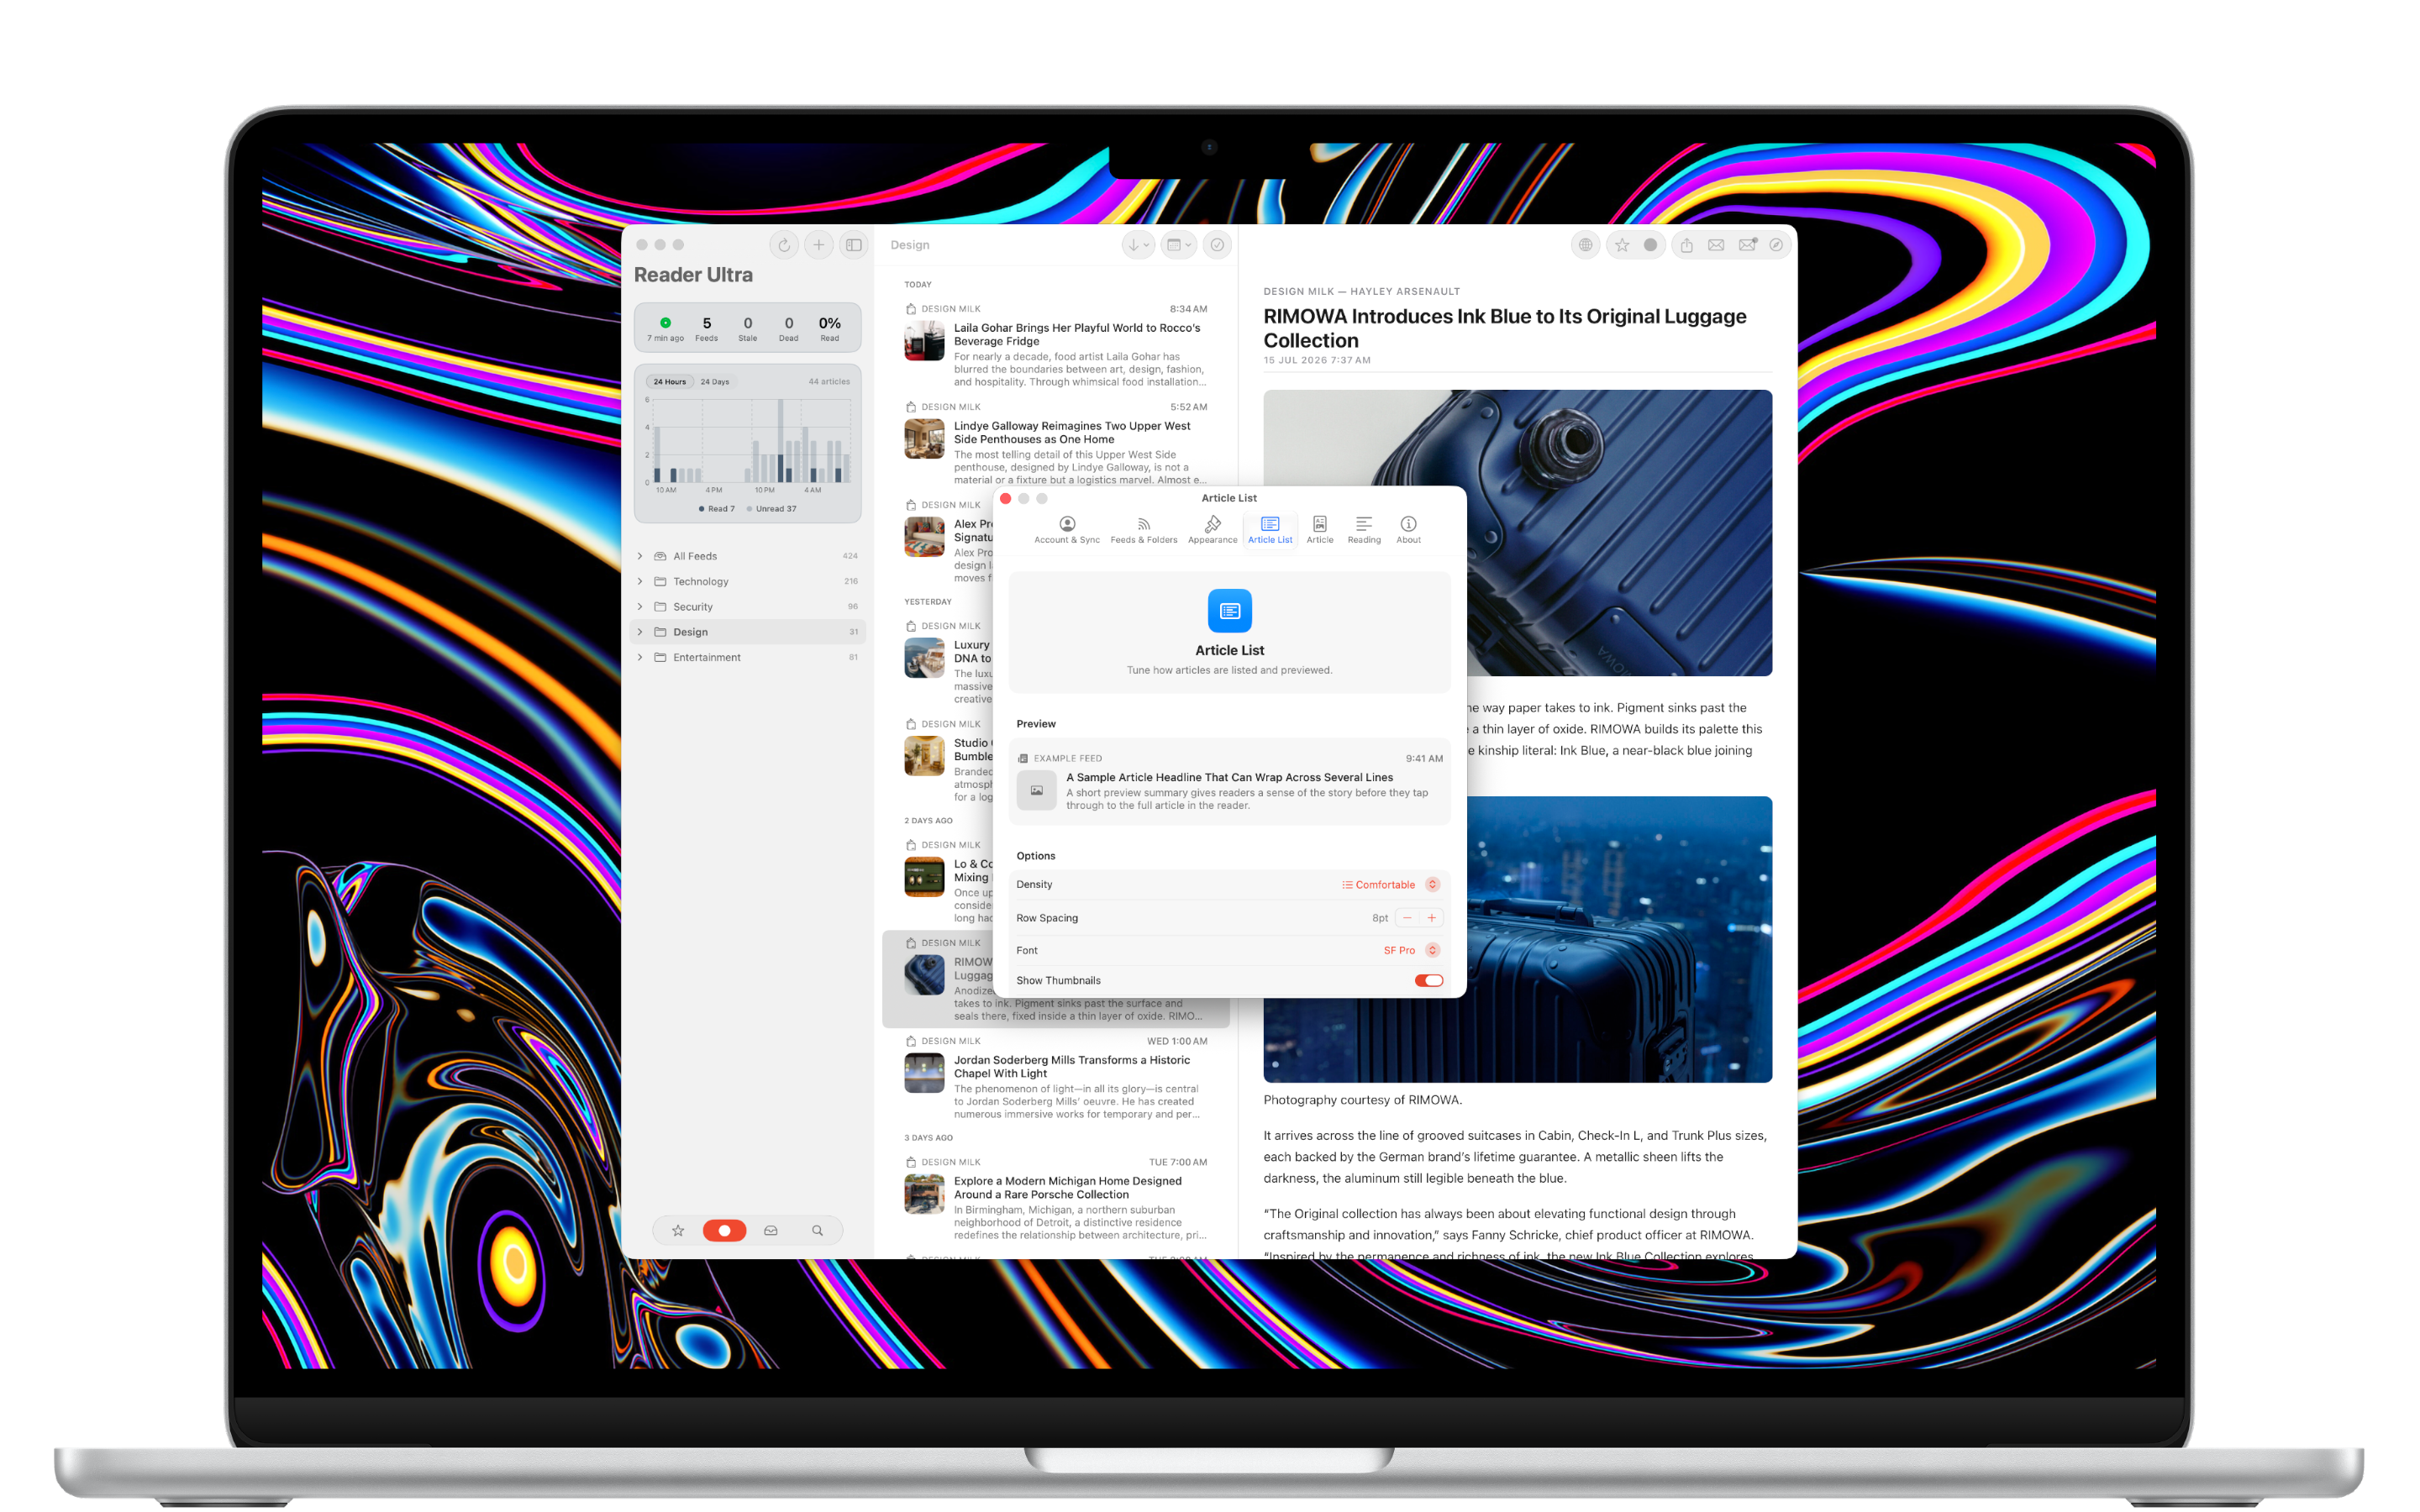Open Laila Gohar Rocco's Beverage Fridge article

pos(1056,345)
